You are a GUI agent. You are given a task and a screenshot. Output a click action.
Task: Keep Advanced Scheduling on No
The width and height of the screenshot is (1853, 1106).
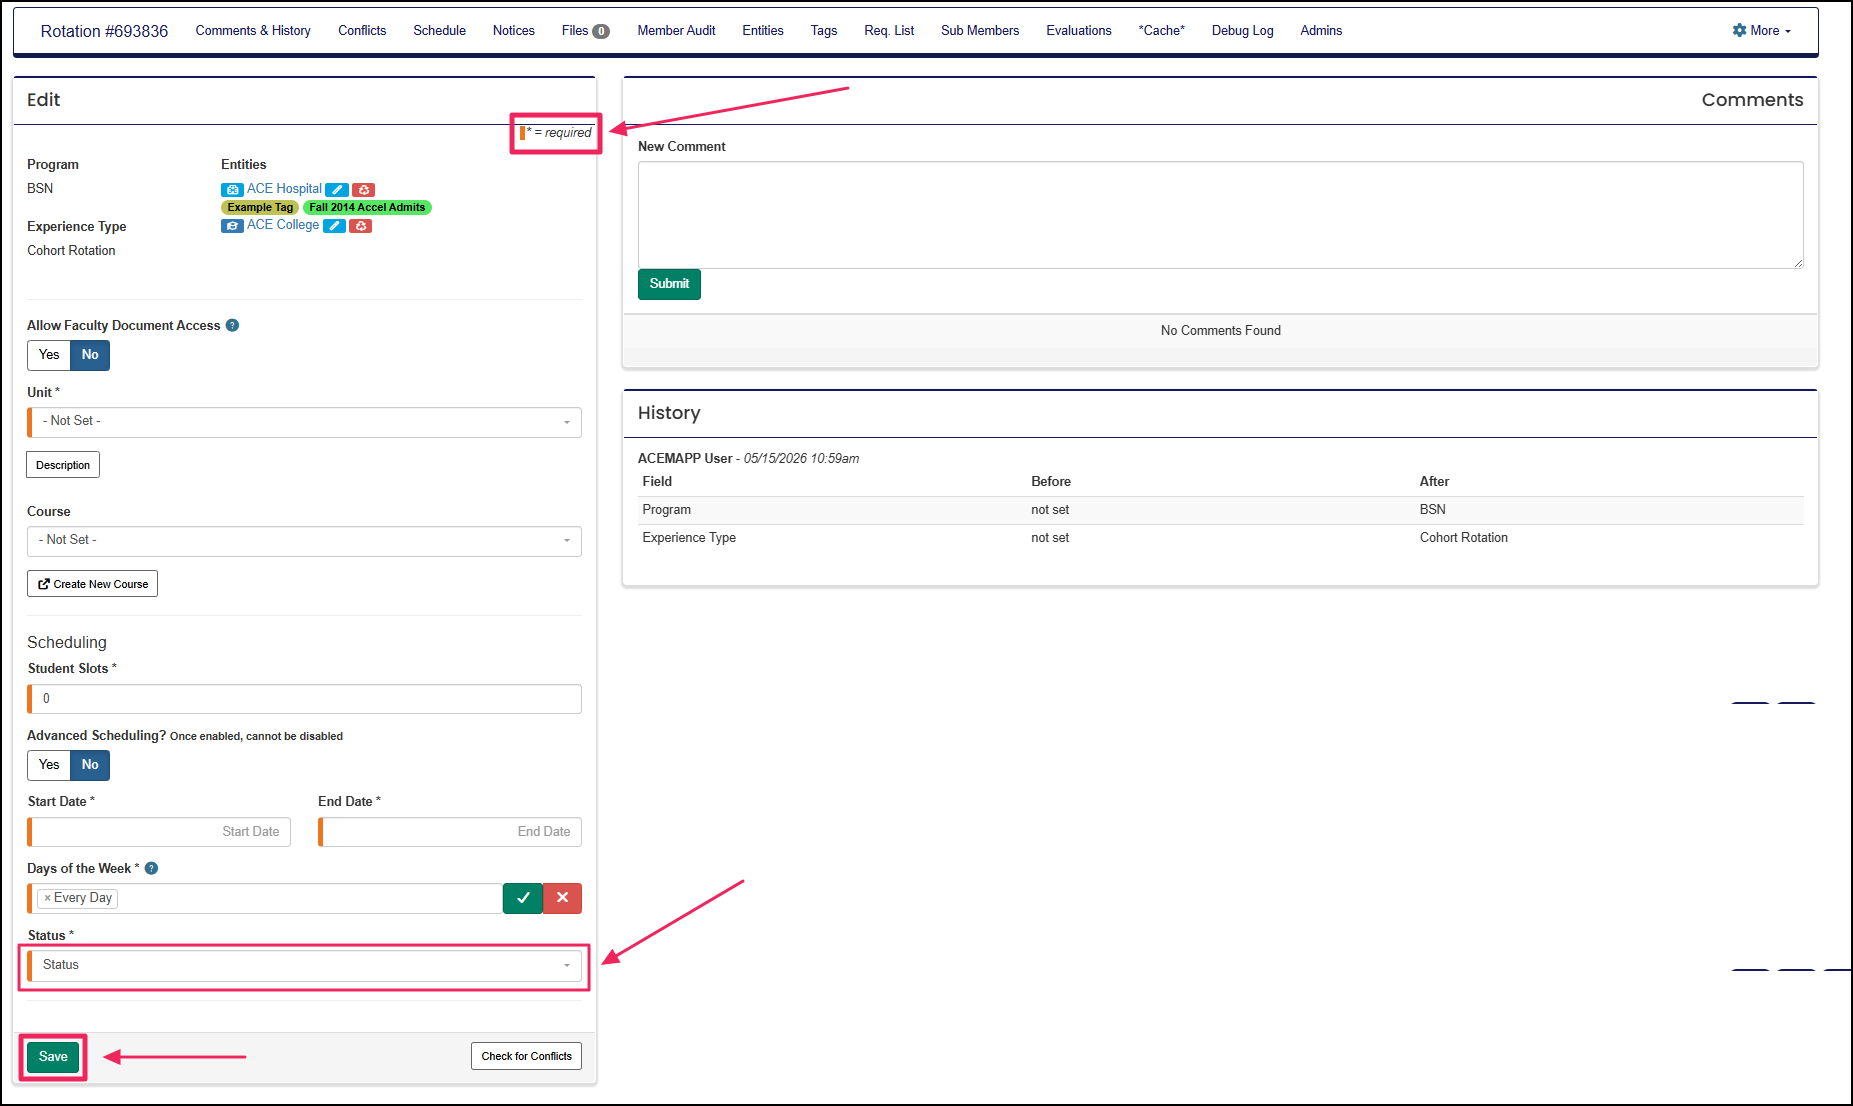click(x=90, y=765)
